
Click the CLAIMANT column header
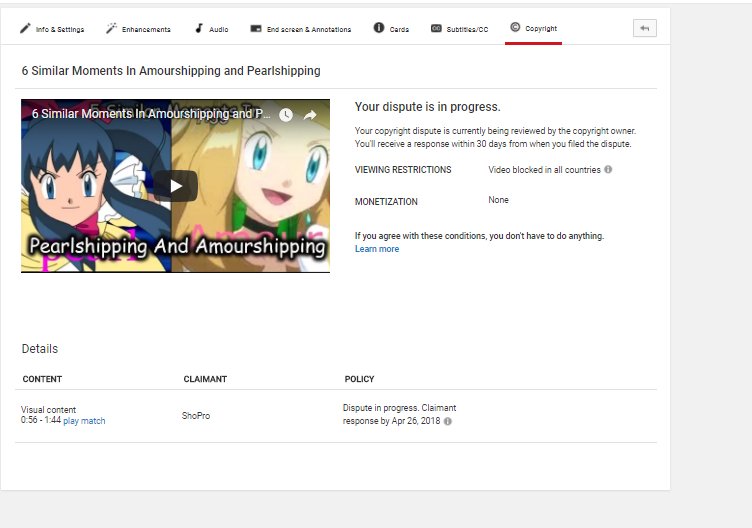(205, 379)
